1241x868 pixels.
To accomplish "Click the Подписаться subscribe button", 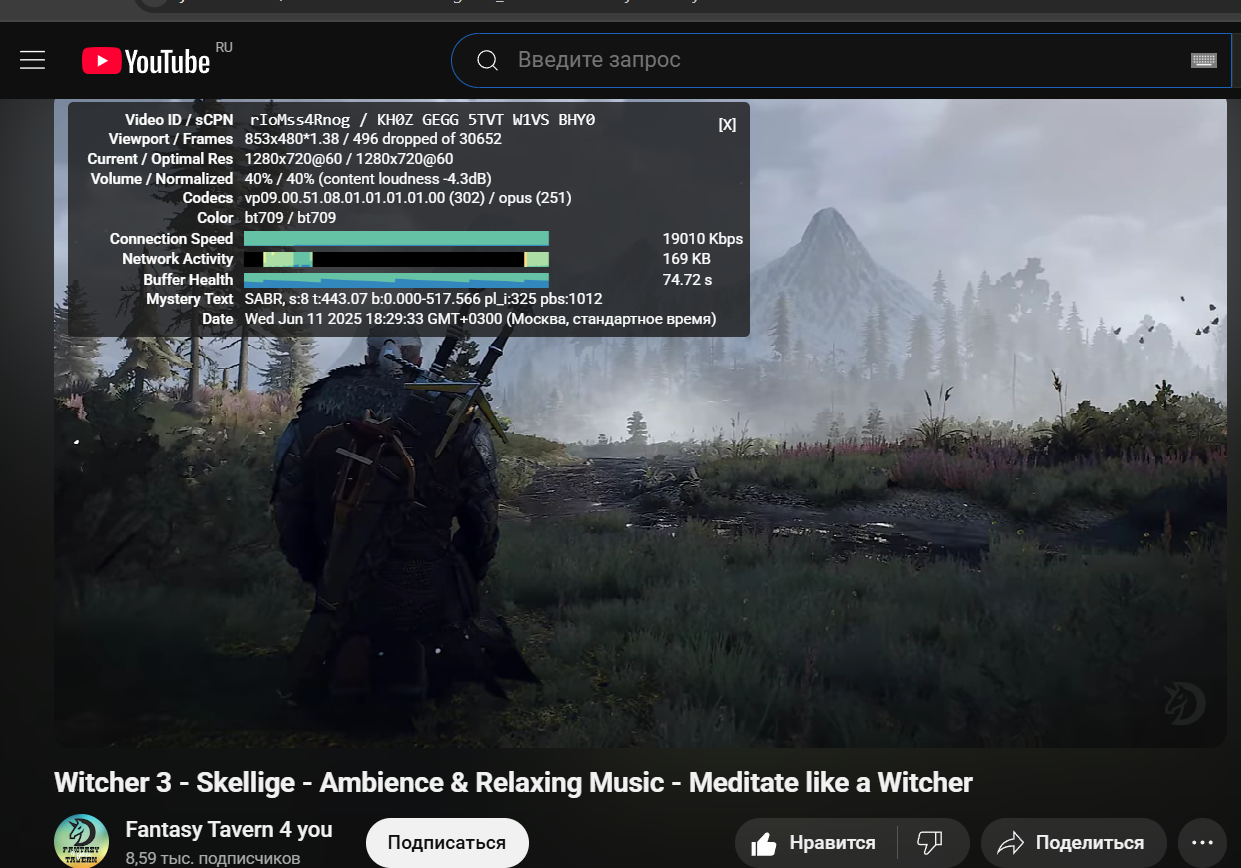I will pos(447,843).
